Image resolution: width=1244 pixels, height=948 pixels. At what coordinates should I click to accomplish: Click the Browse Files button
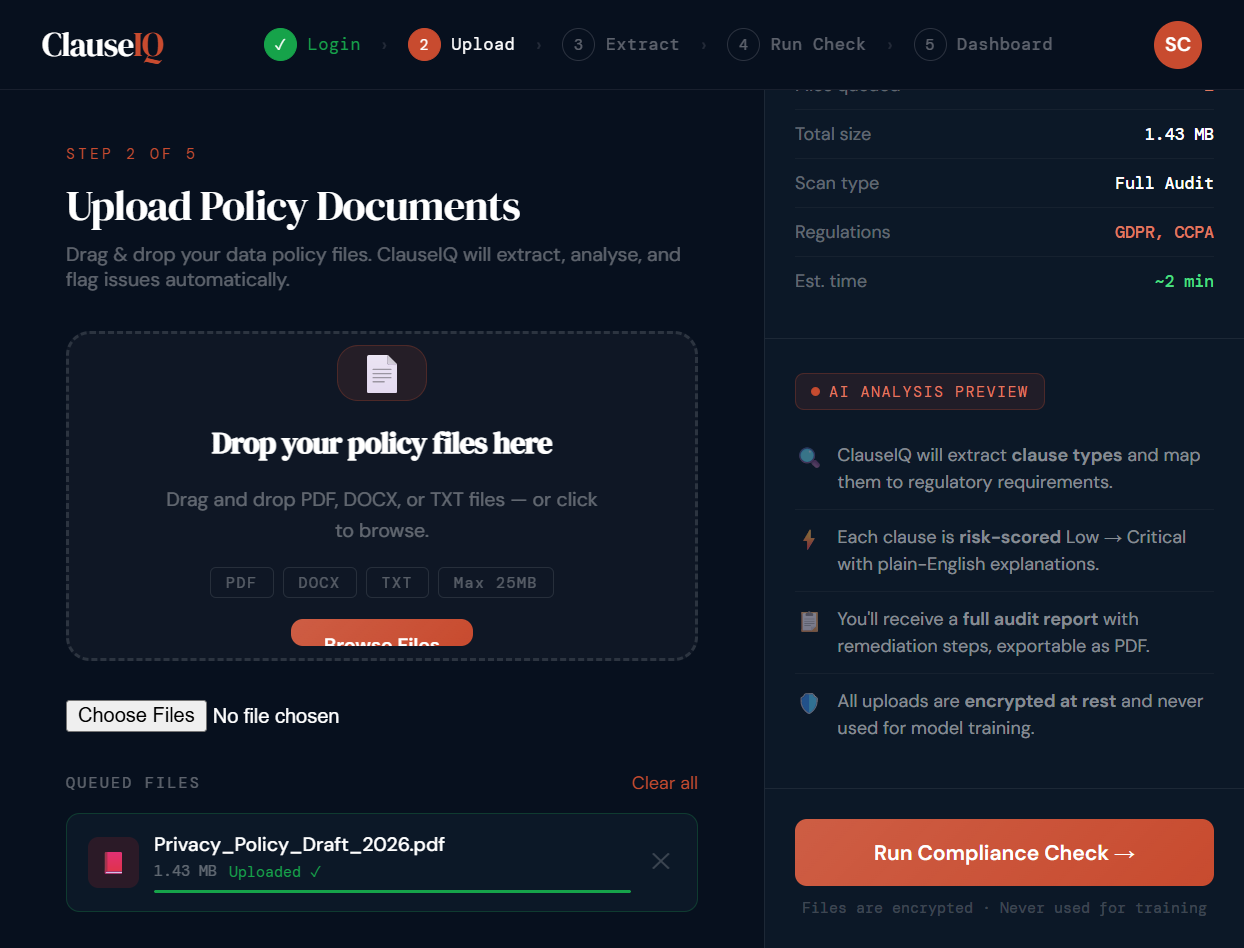tap(382, 634)
